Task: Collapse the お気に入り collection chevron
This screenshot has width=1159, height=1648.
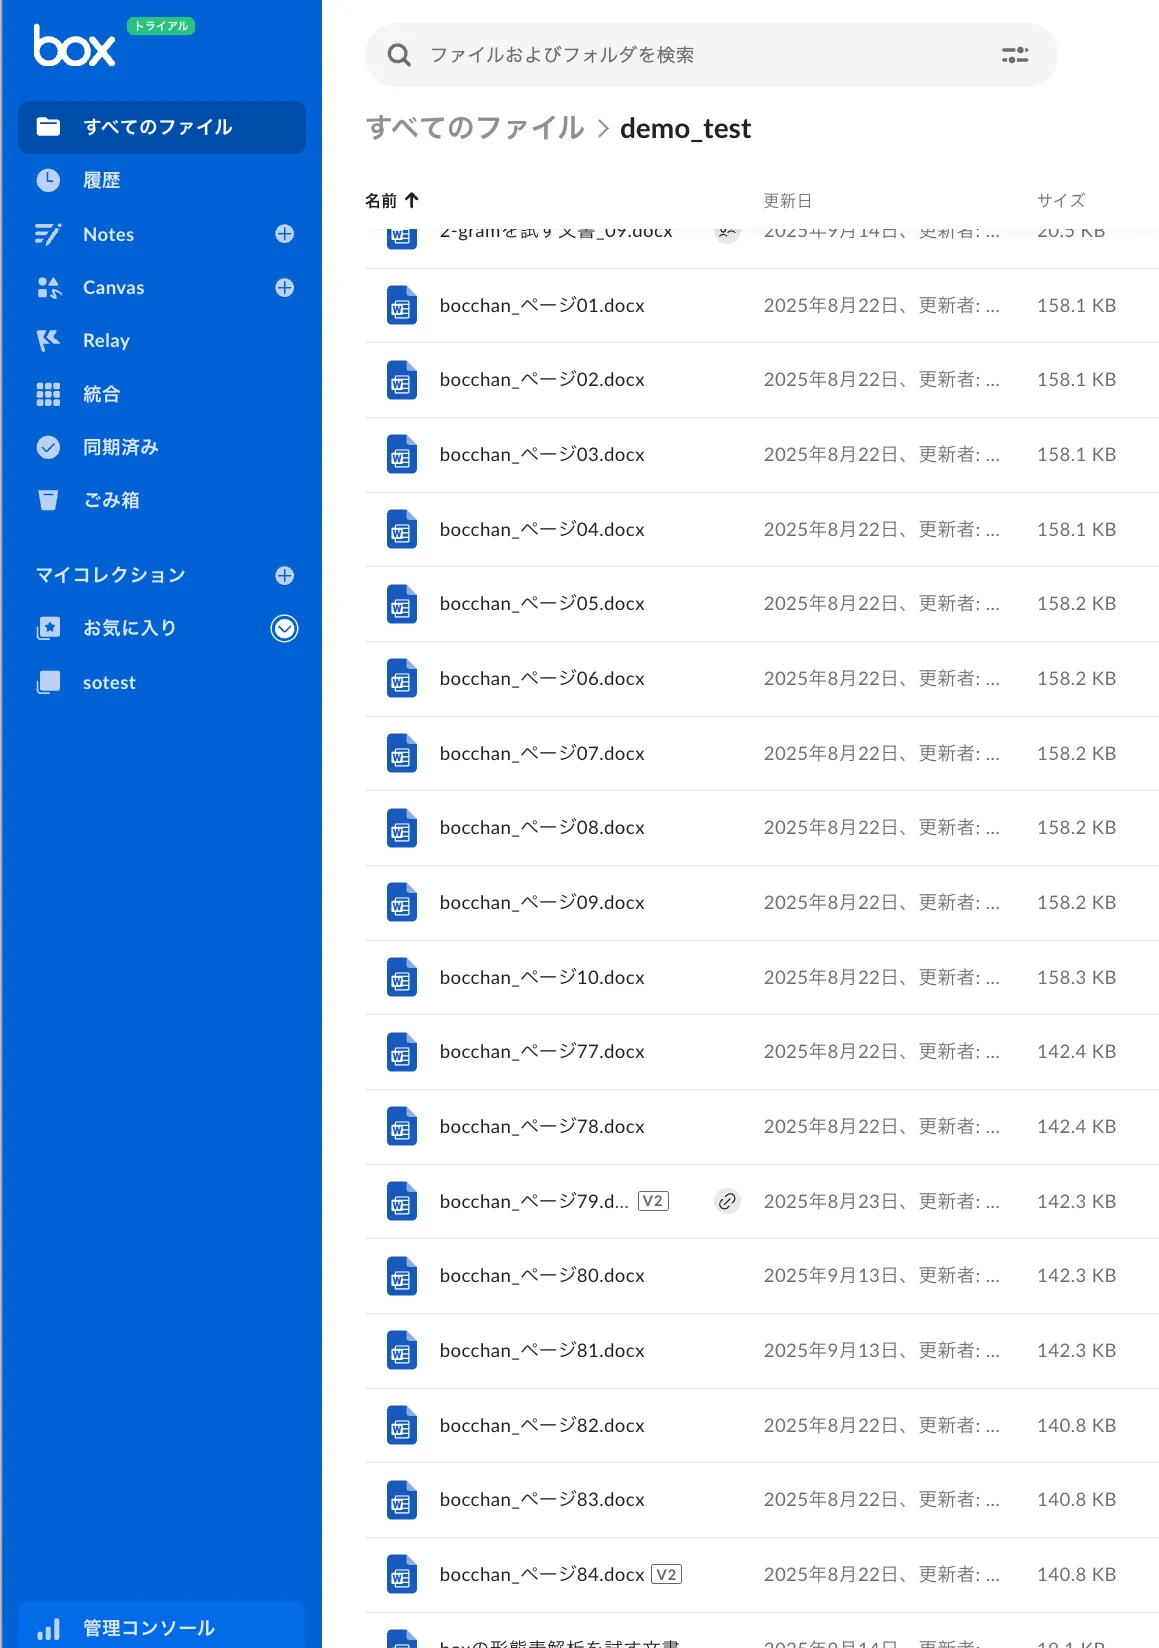Action: click(285, 628)
